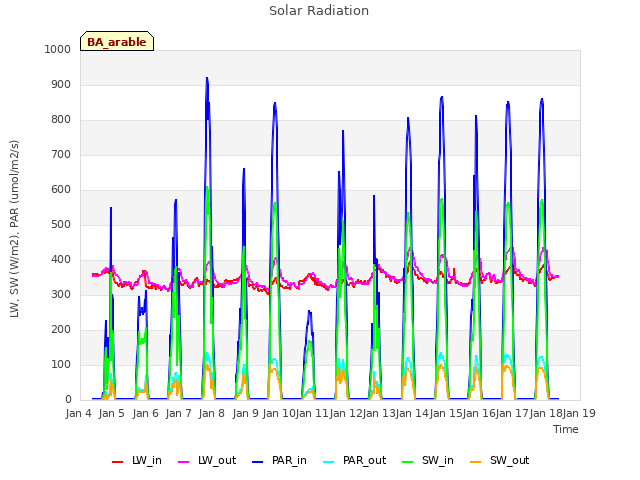Click the orange SW_out legend swatch

click(476, 462)
